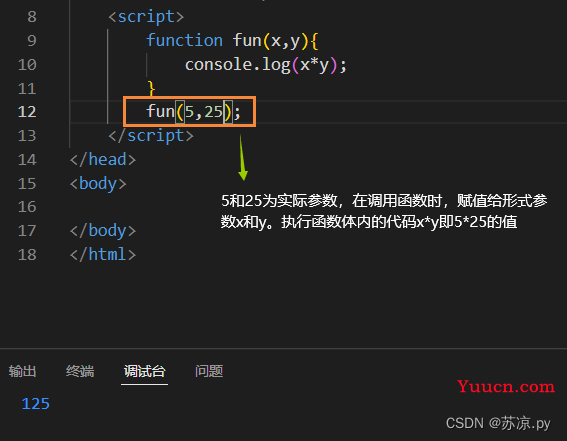This screenshot has width=567, height=441.
Task: Click the opening <script> tag
Action: coord(146,17)
